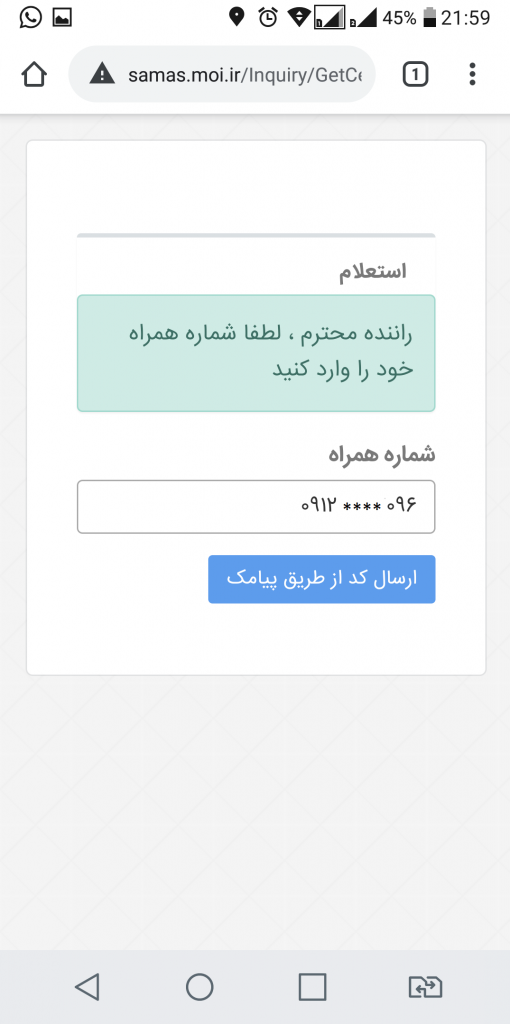Image resolution: width=510 pixels, height=1024 pixels.
Task: Tap the location pin status icon
Action: click(236, 18)
